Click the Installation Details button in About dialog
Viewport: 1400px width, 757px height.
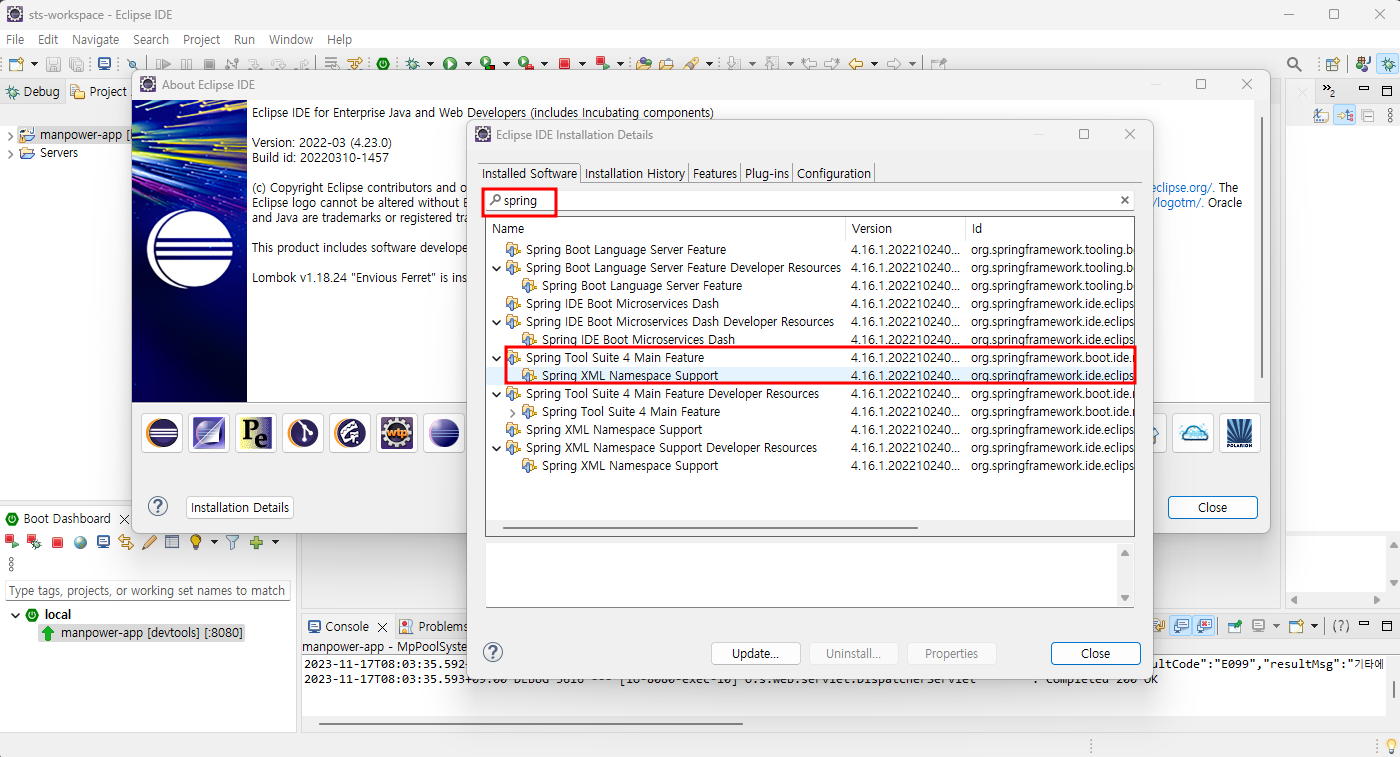click(x=240, y=507)
